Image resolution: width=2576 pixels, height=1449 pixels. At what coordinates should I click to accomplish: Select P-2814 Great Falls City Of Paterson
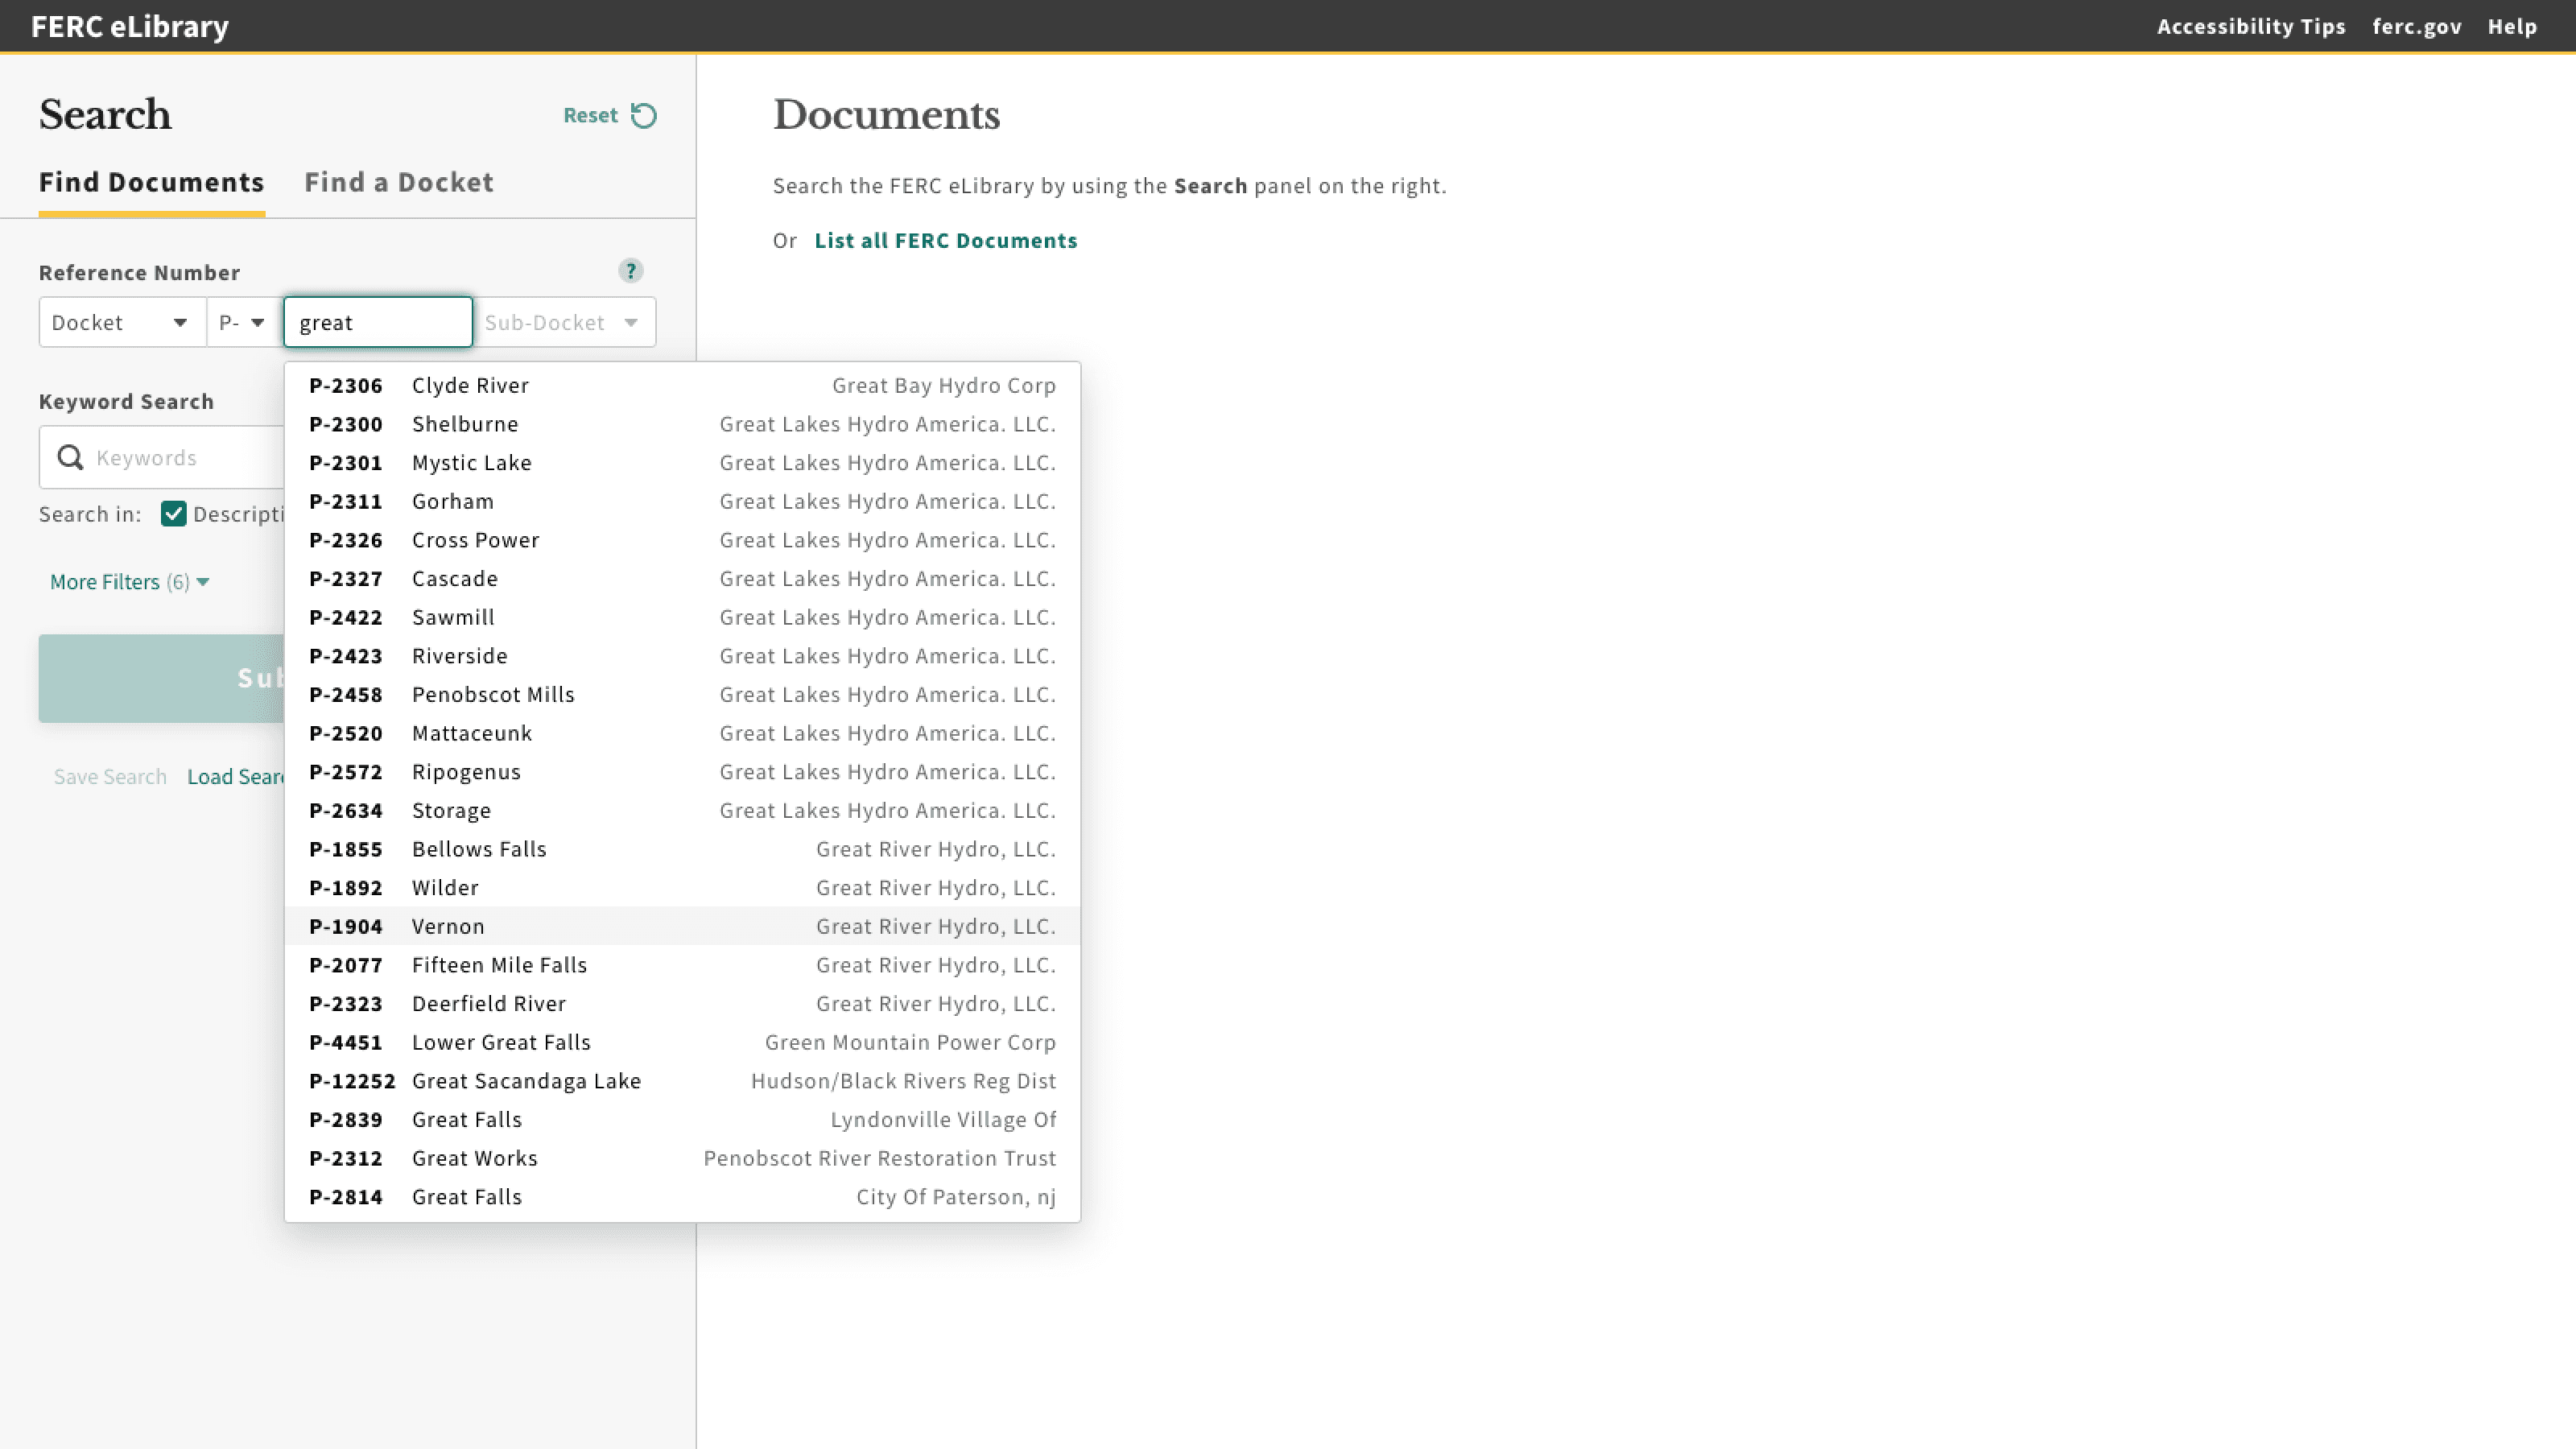point(682,1198)
